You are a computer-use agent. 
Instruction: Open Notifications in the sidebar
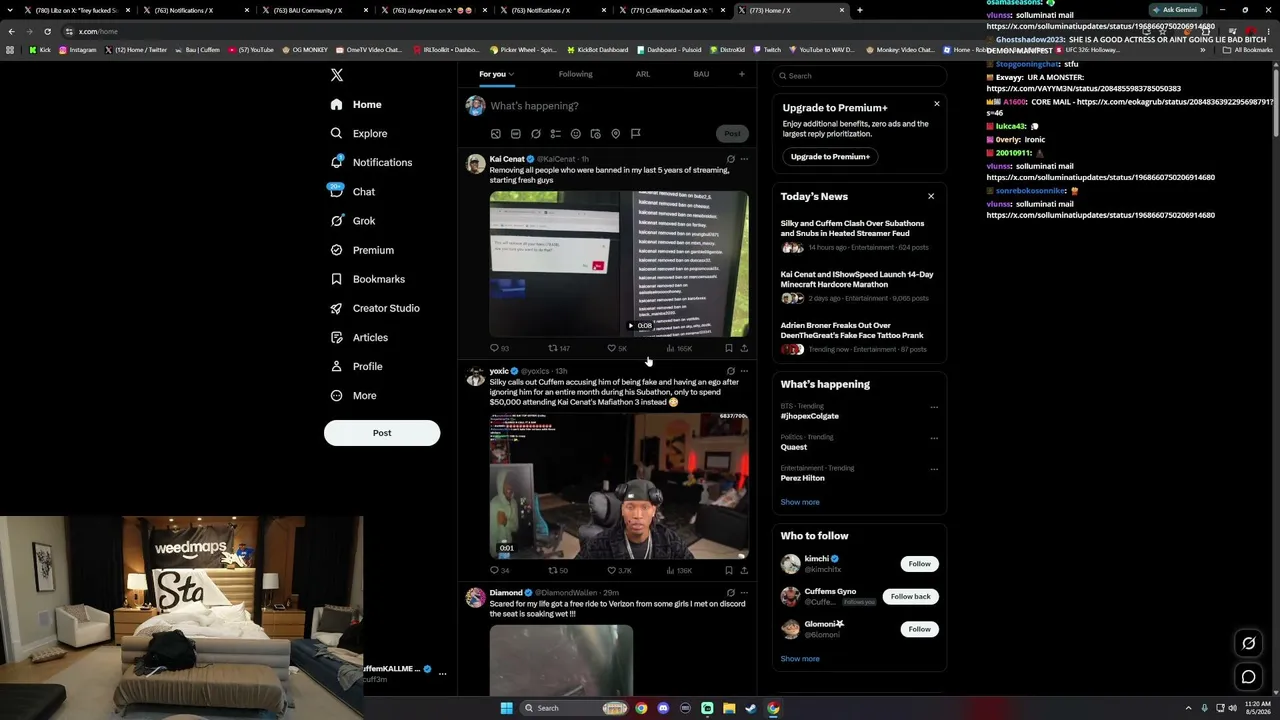pos(371,162)
